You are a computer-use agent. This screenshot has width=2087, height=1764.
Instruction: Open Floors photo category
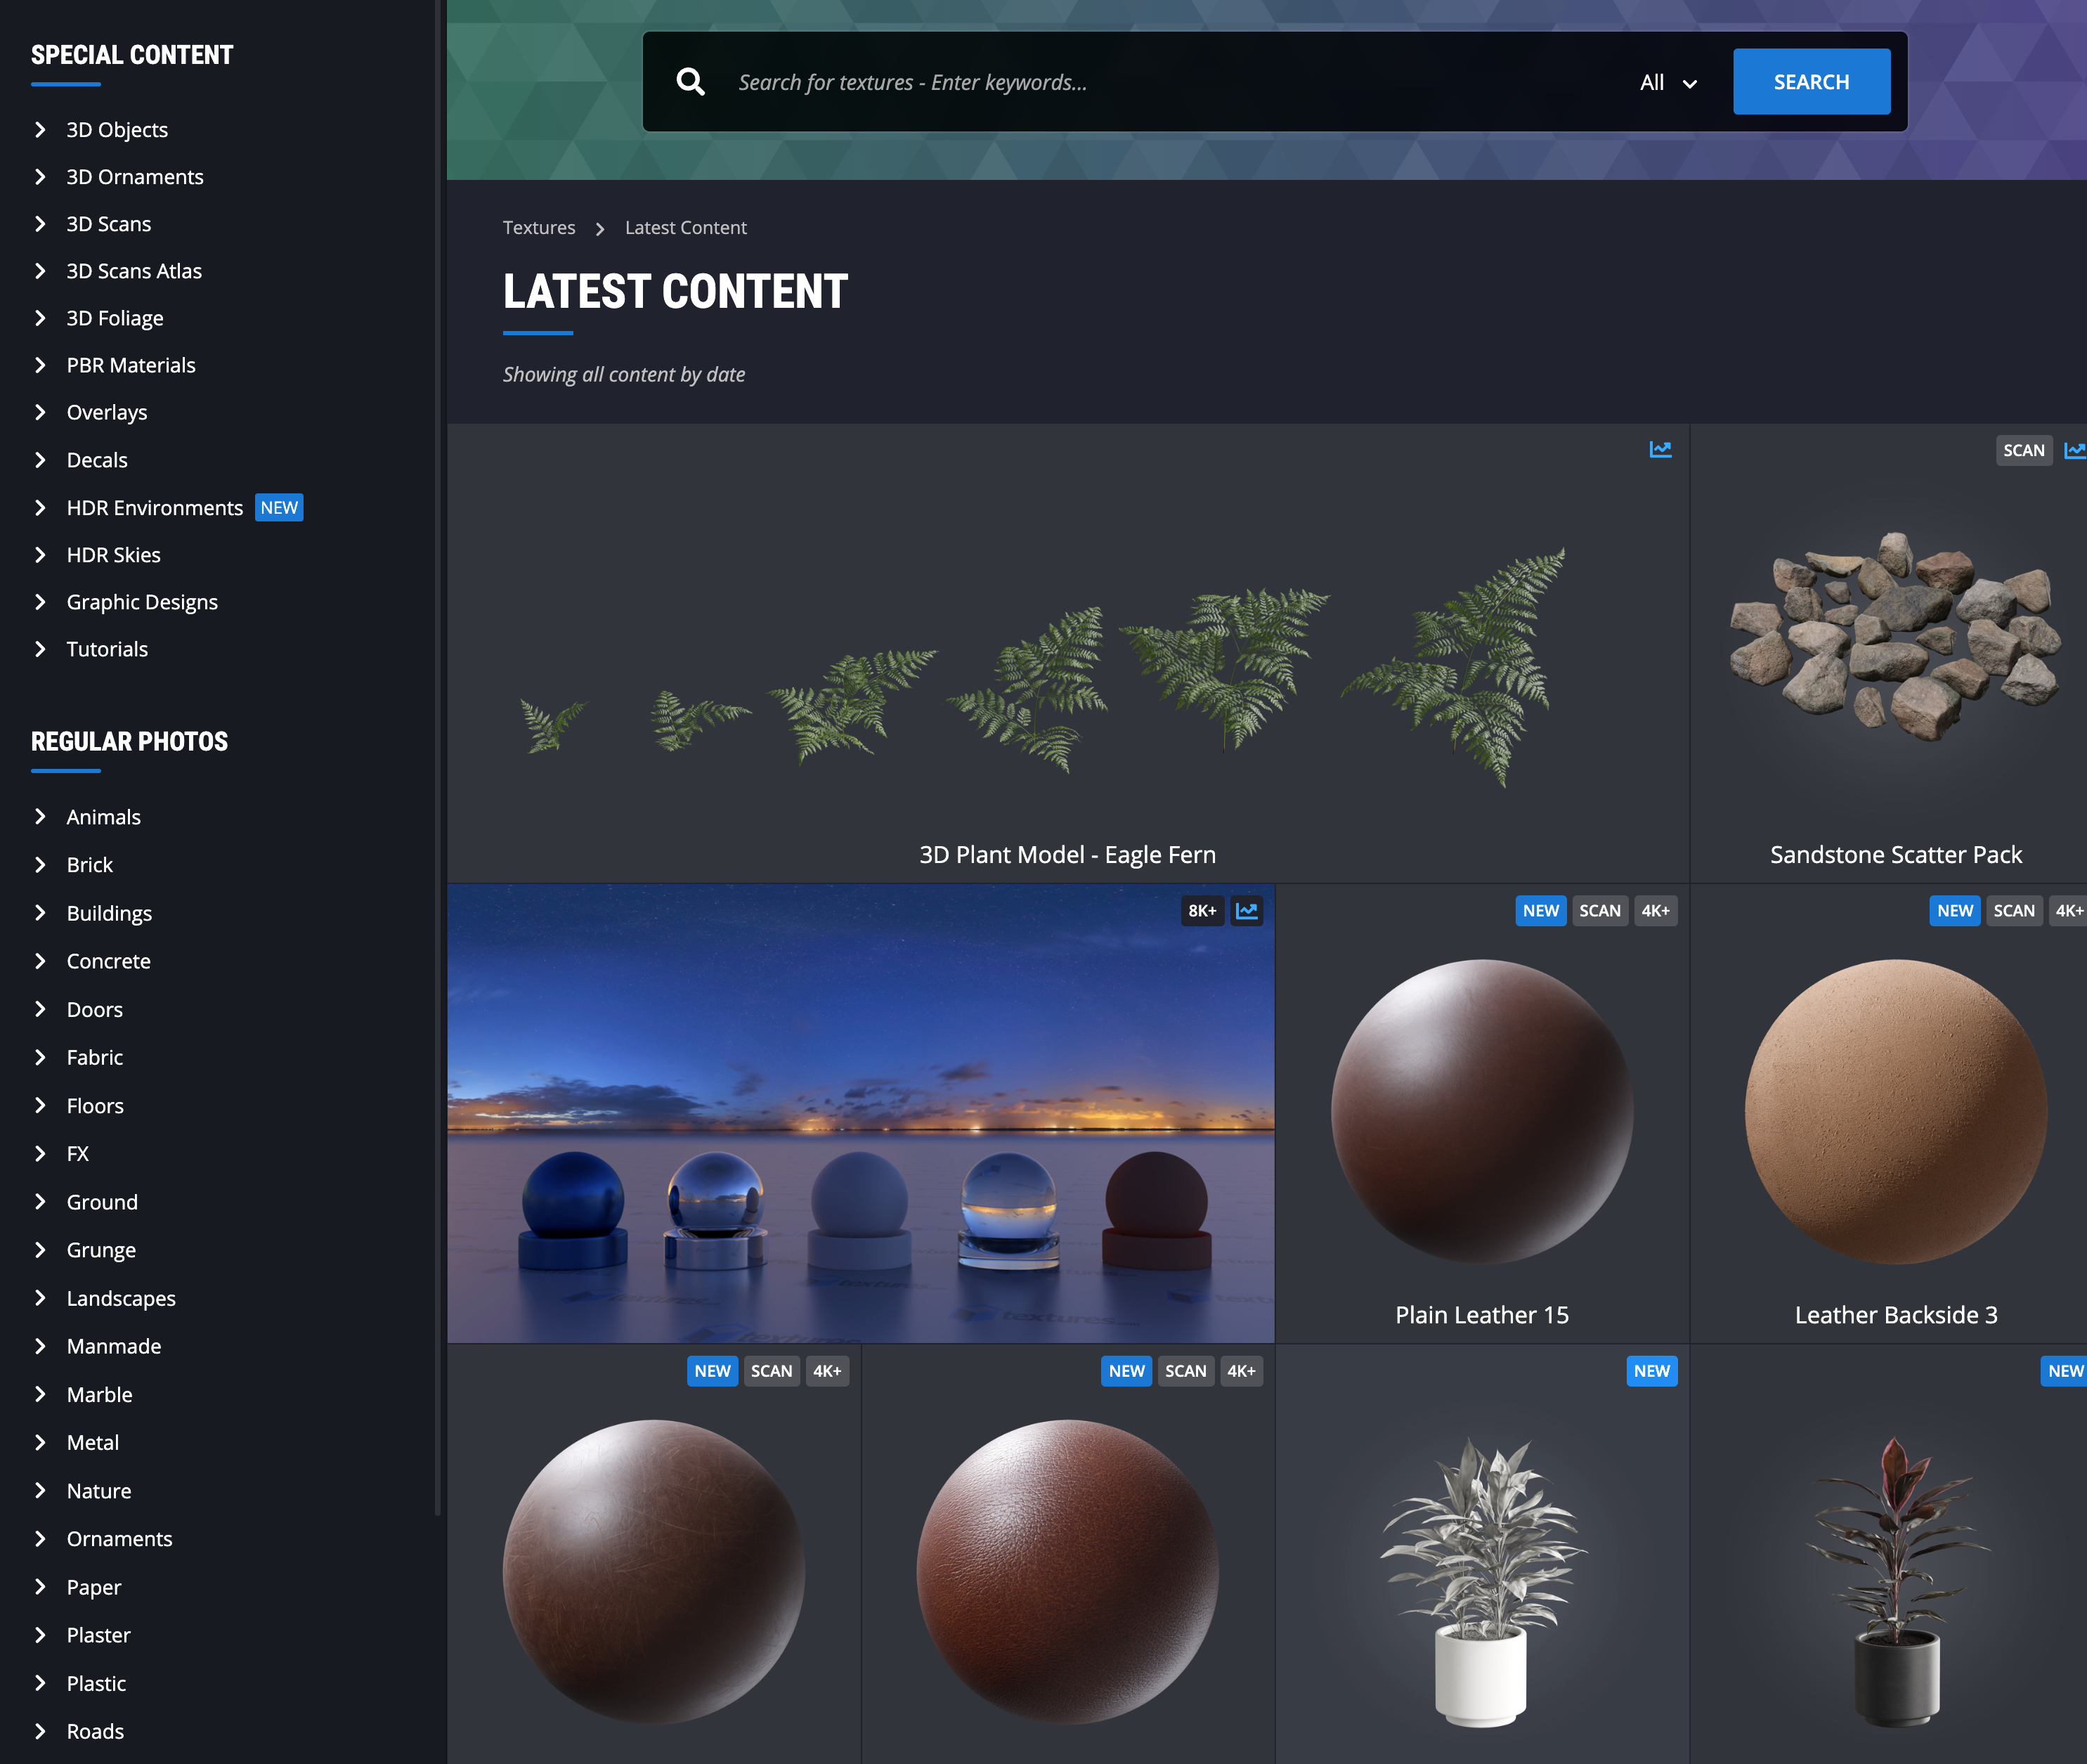pos(95,1105)
